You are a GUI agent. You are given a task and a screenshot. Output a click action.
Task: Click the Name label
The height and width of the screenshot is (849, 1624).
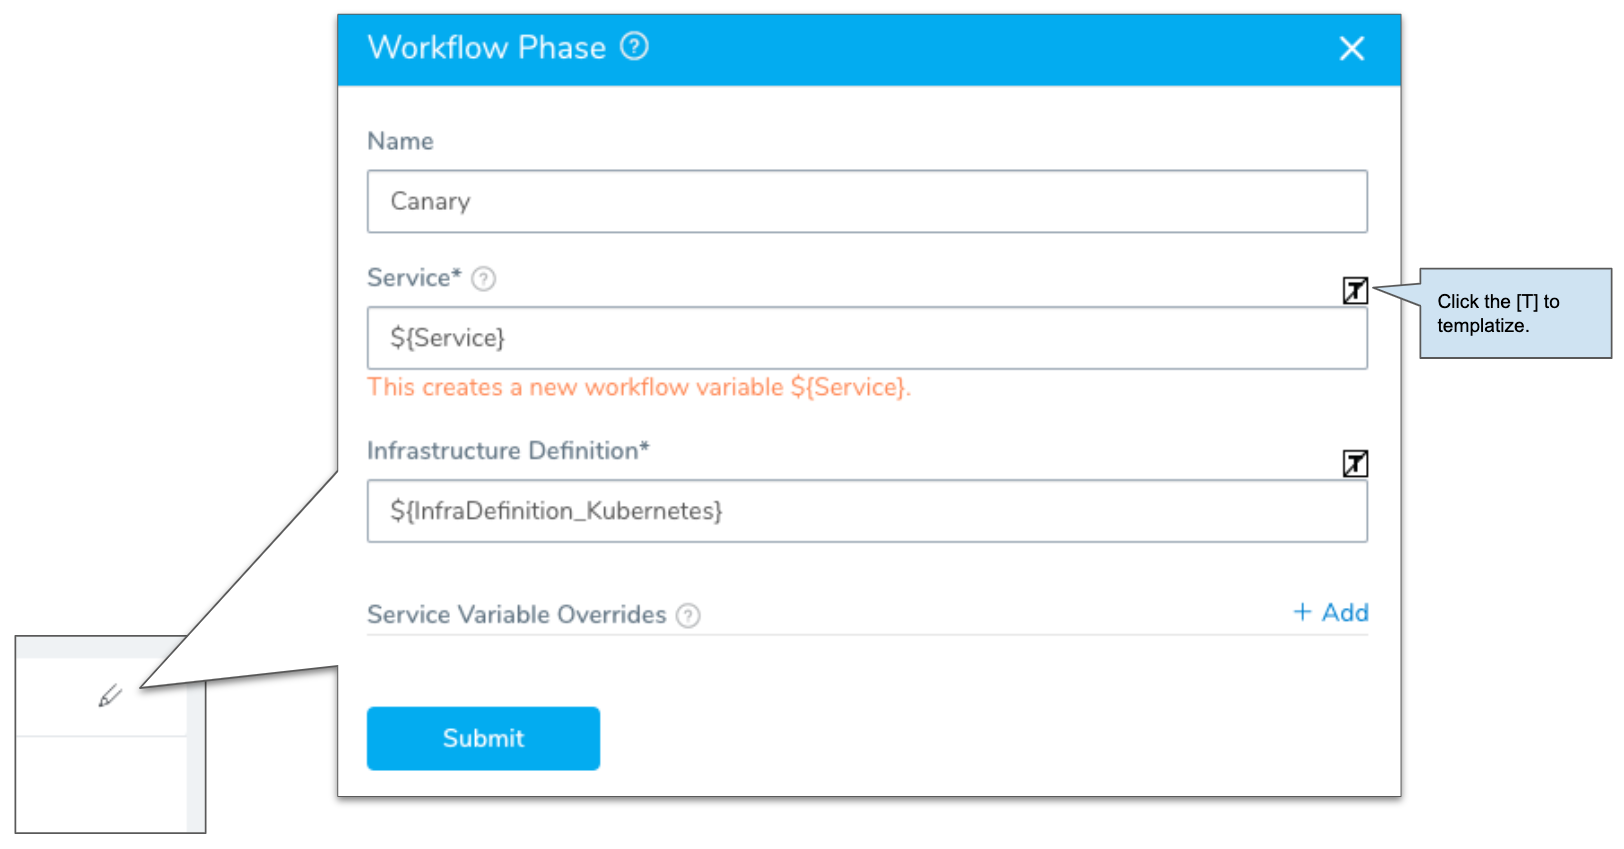[x=400, y=141]
